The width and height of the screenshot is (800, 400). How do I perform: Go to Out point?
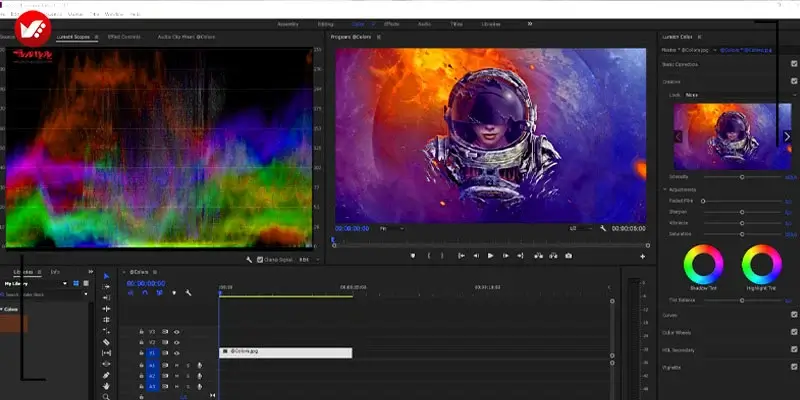[x=520, y=256]
